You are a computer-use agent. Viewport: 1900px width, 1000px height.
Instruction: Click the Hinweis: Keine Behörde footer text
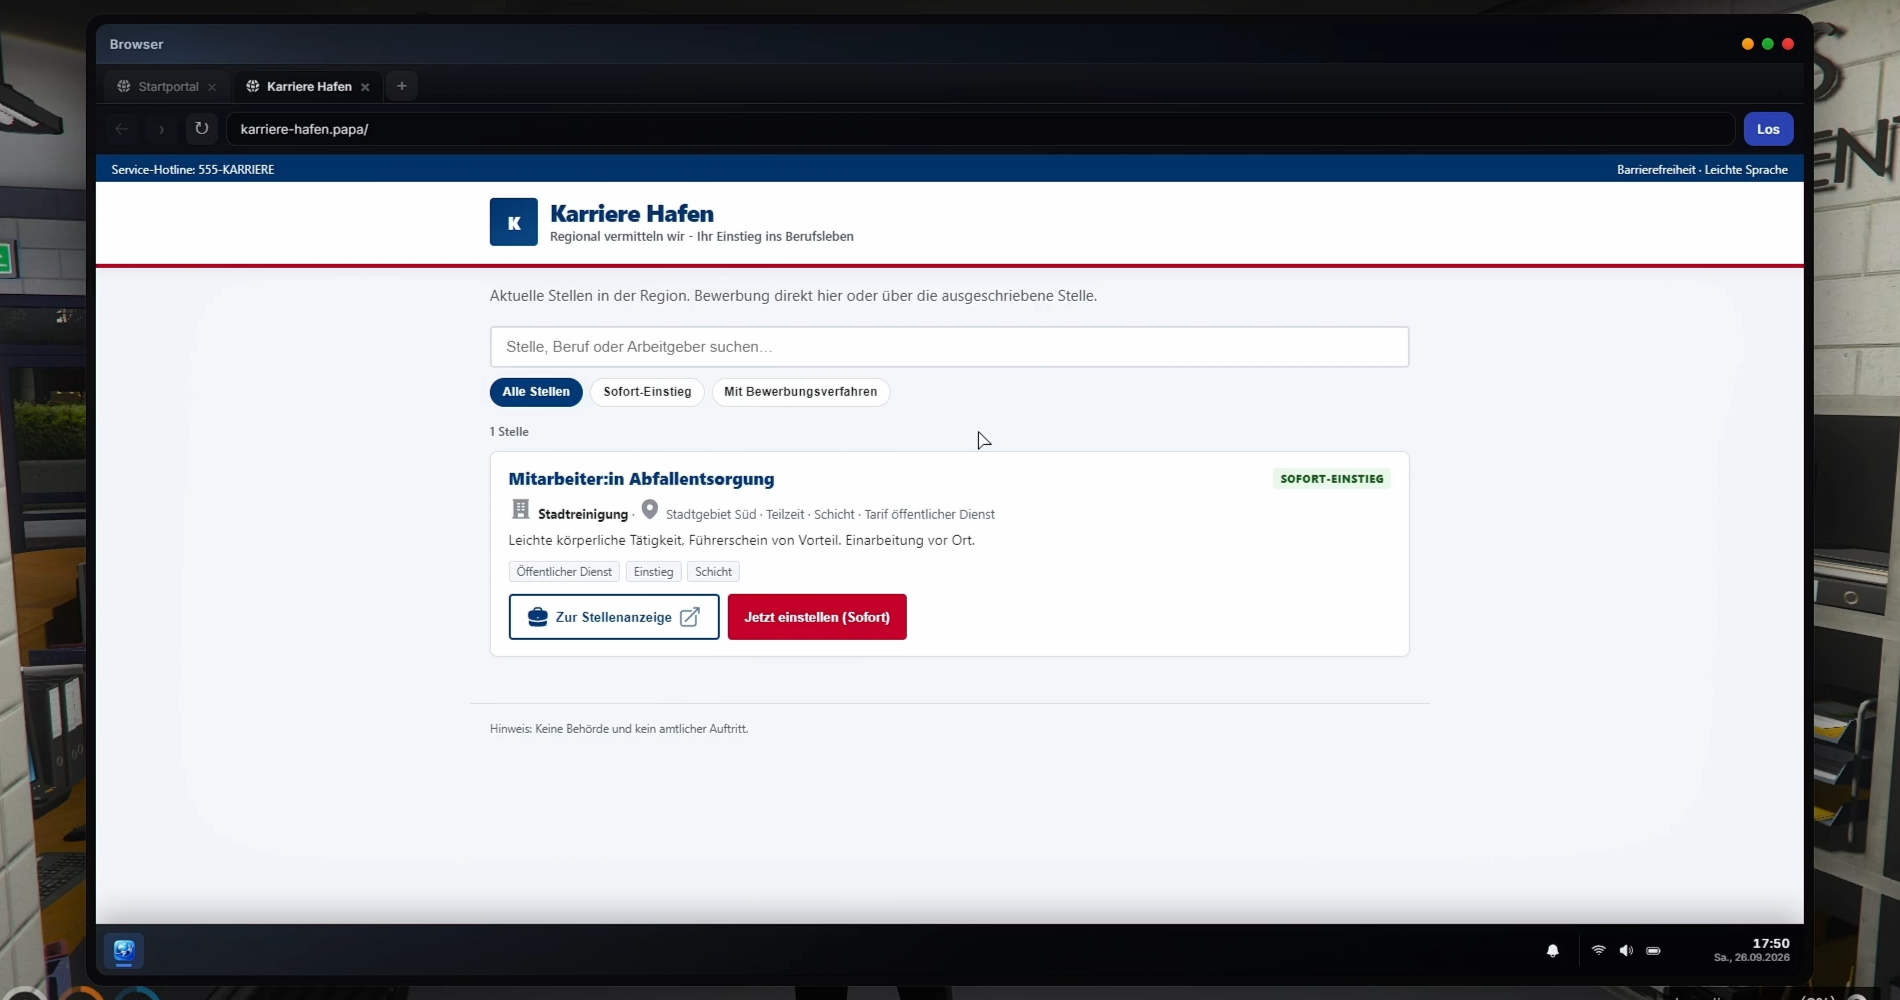coord(619,729)
